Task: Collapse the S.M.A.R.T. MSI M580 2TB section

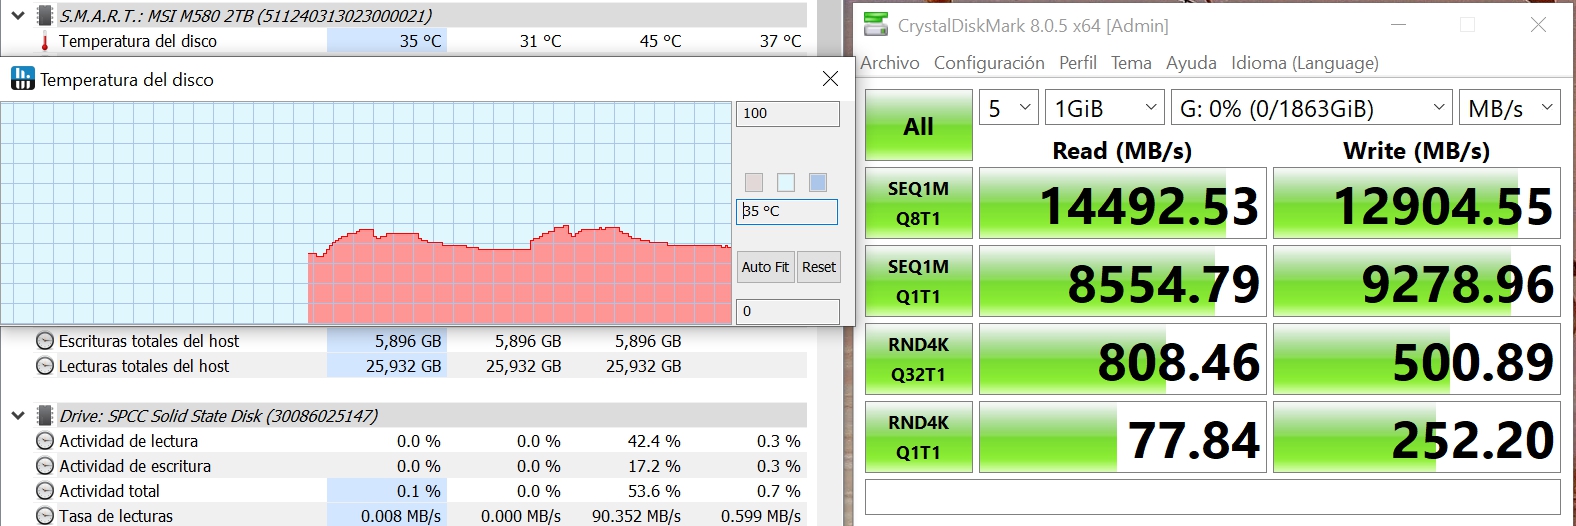Action: pyautogui.click(x=18, y=15)
